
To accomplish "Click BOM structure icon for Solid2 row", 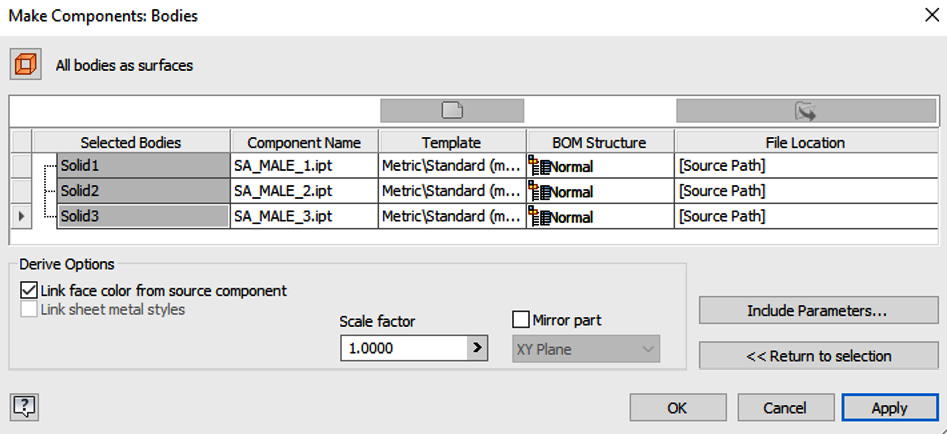I will pyautogui.click(x=539, y=191).
